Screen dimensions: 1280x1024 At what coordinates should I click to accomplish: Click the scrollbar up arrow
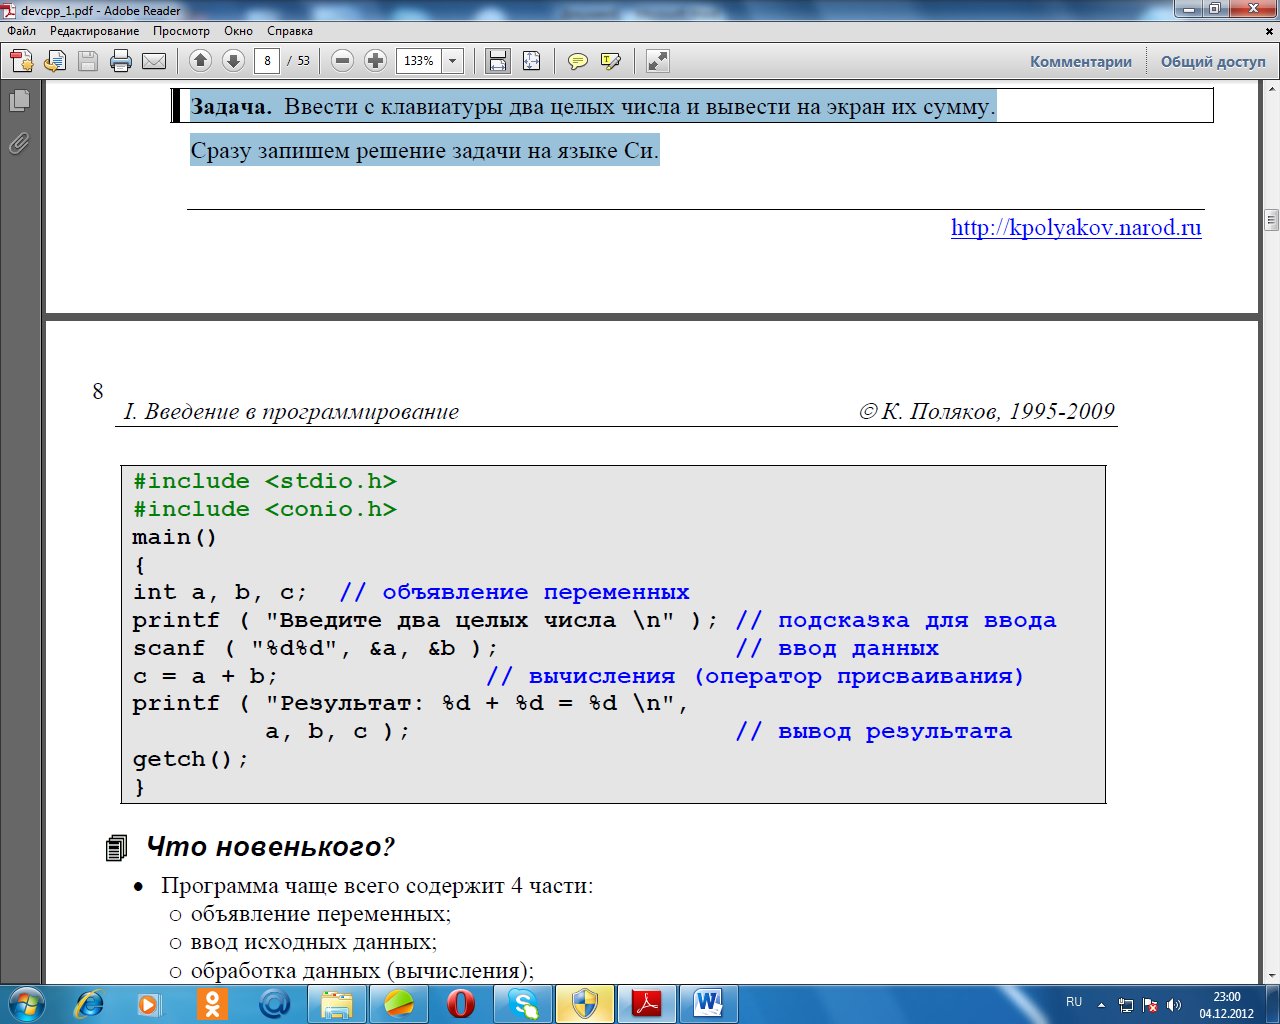click(1271, 89)
